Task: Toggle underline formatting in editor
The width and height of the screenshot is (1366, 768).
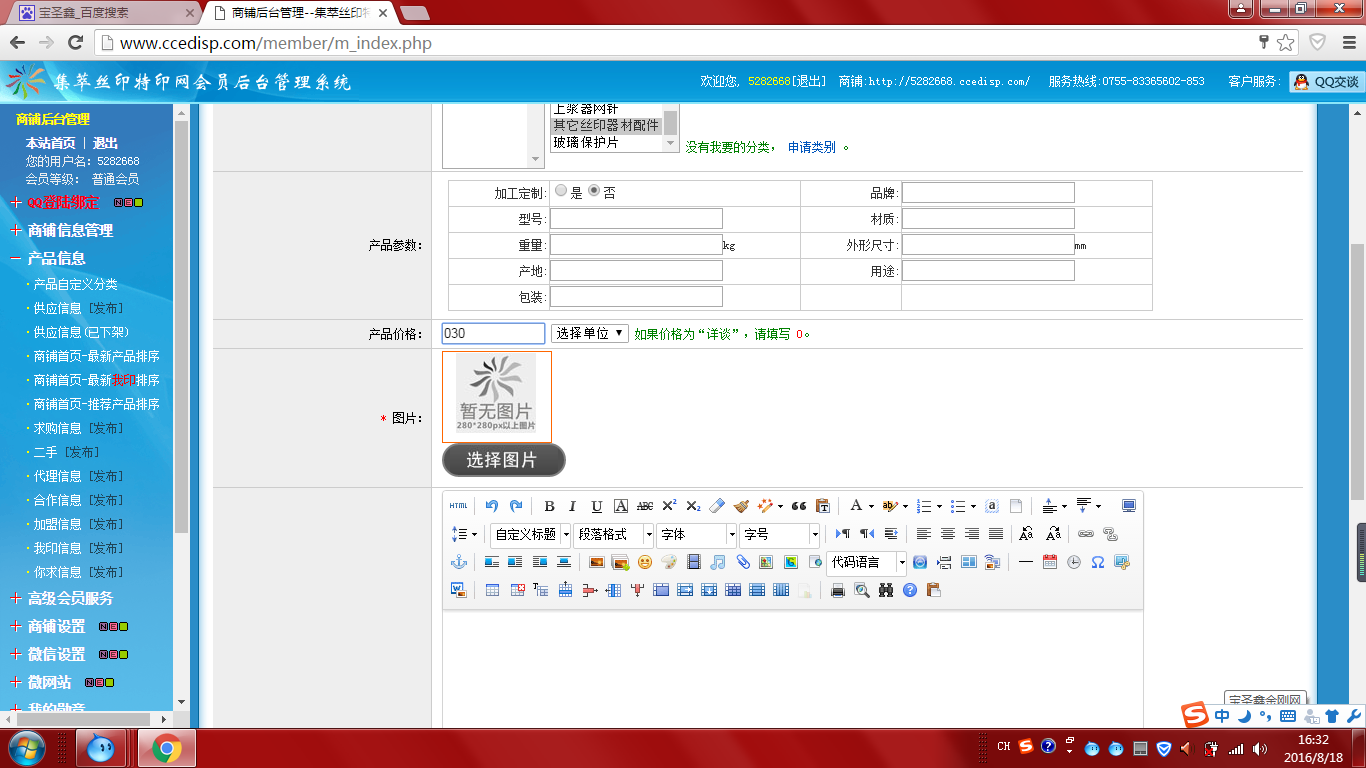Action: [x=597, y=506]
